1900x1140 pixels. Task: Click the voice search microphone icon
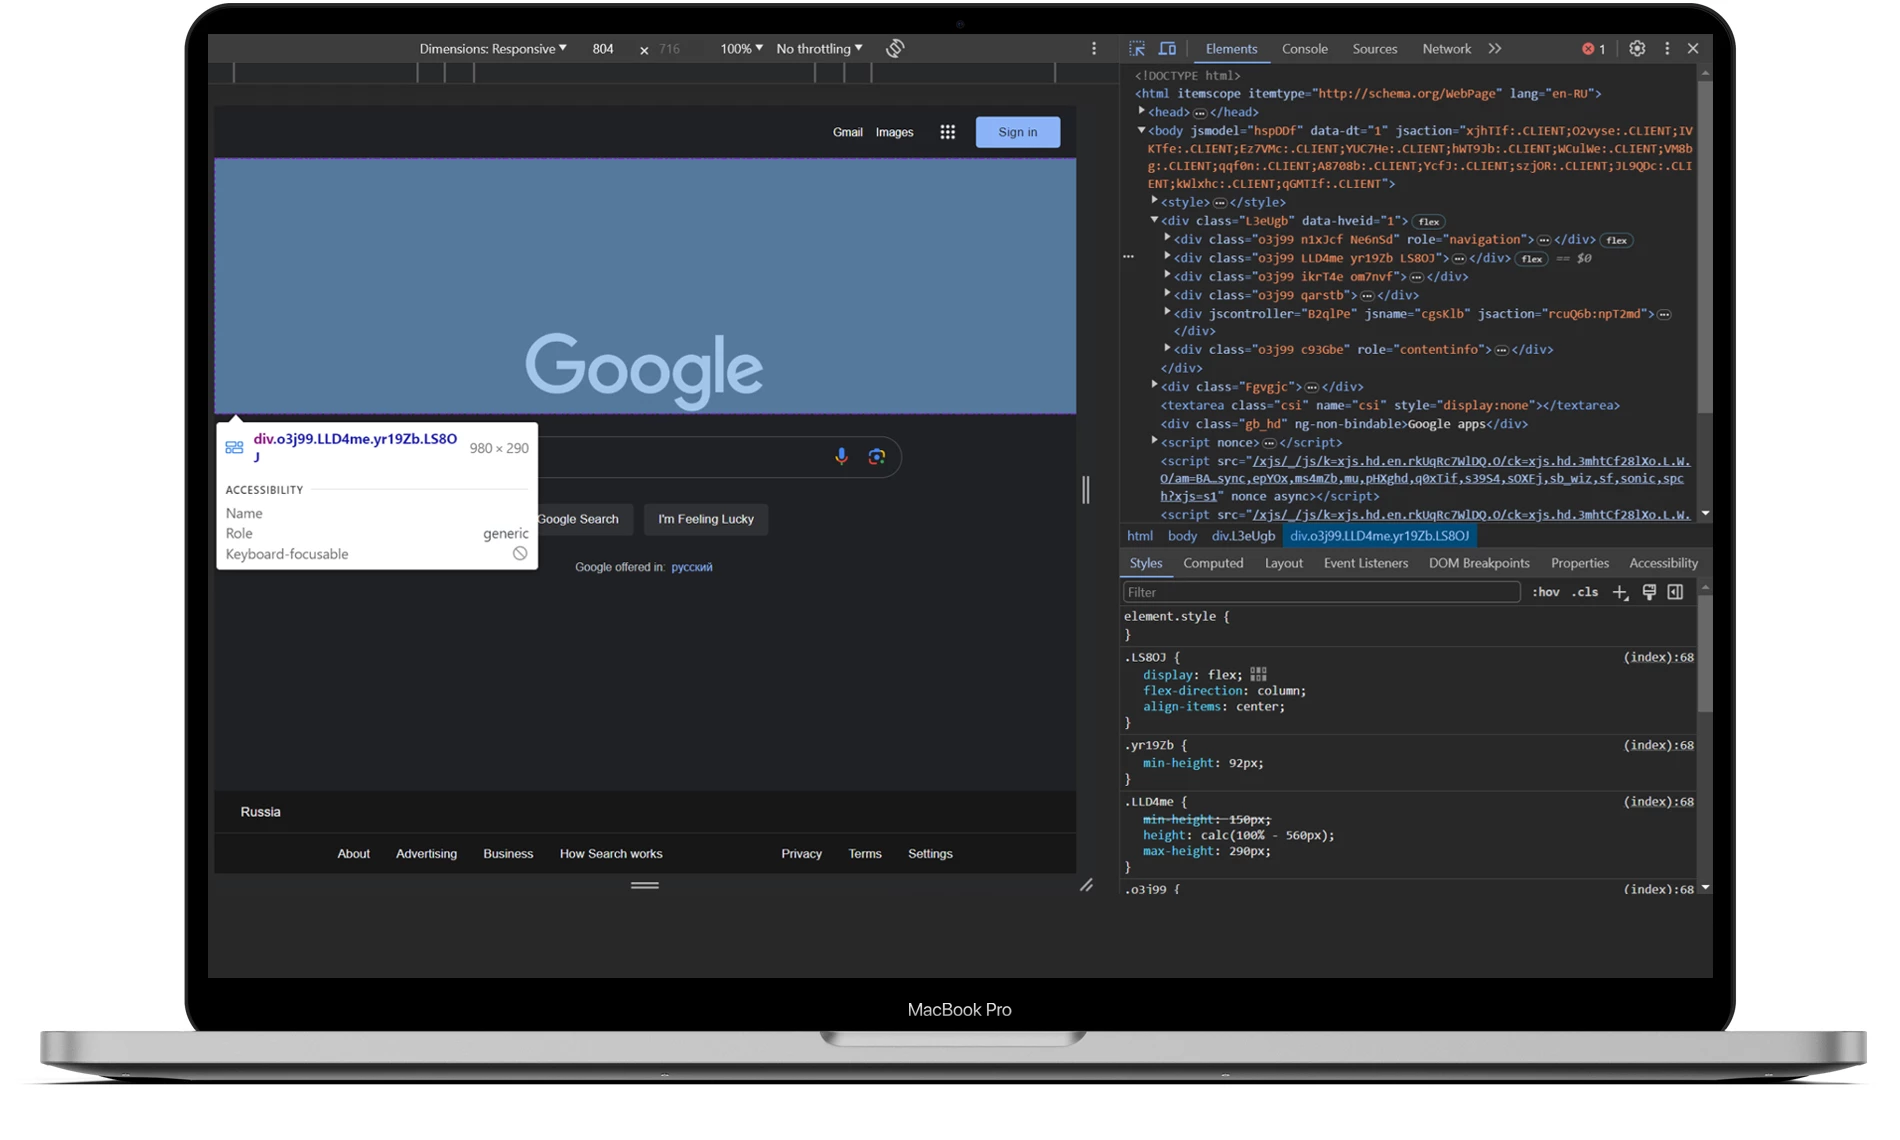842,456
